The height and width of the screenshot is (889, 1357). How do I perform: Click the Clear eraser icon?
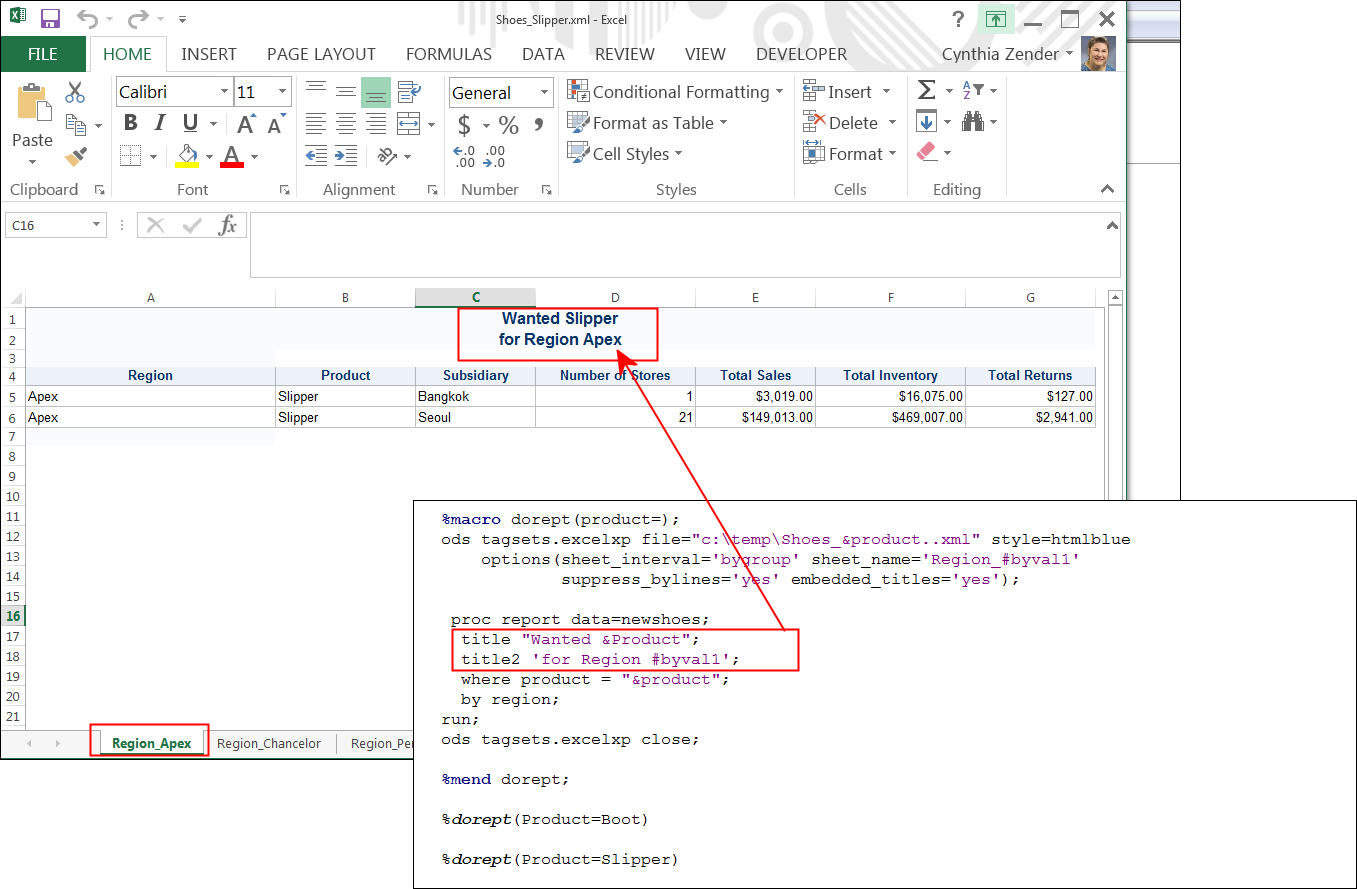click(926, 153)
